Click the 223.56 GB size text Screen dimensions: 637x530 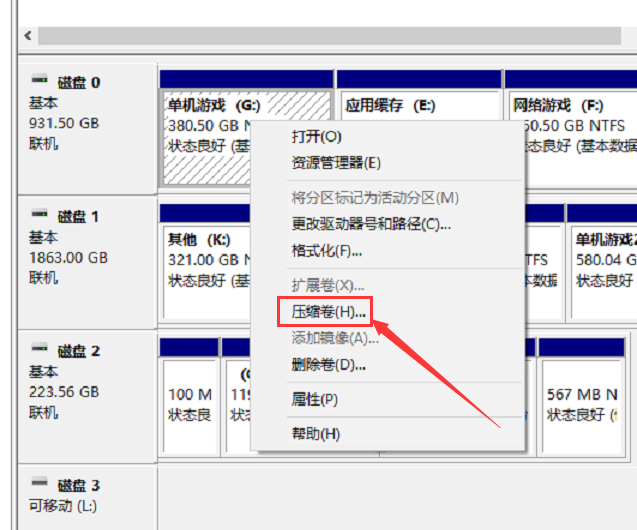tap(64, 392)
